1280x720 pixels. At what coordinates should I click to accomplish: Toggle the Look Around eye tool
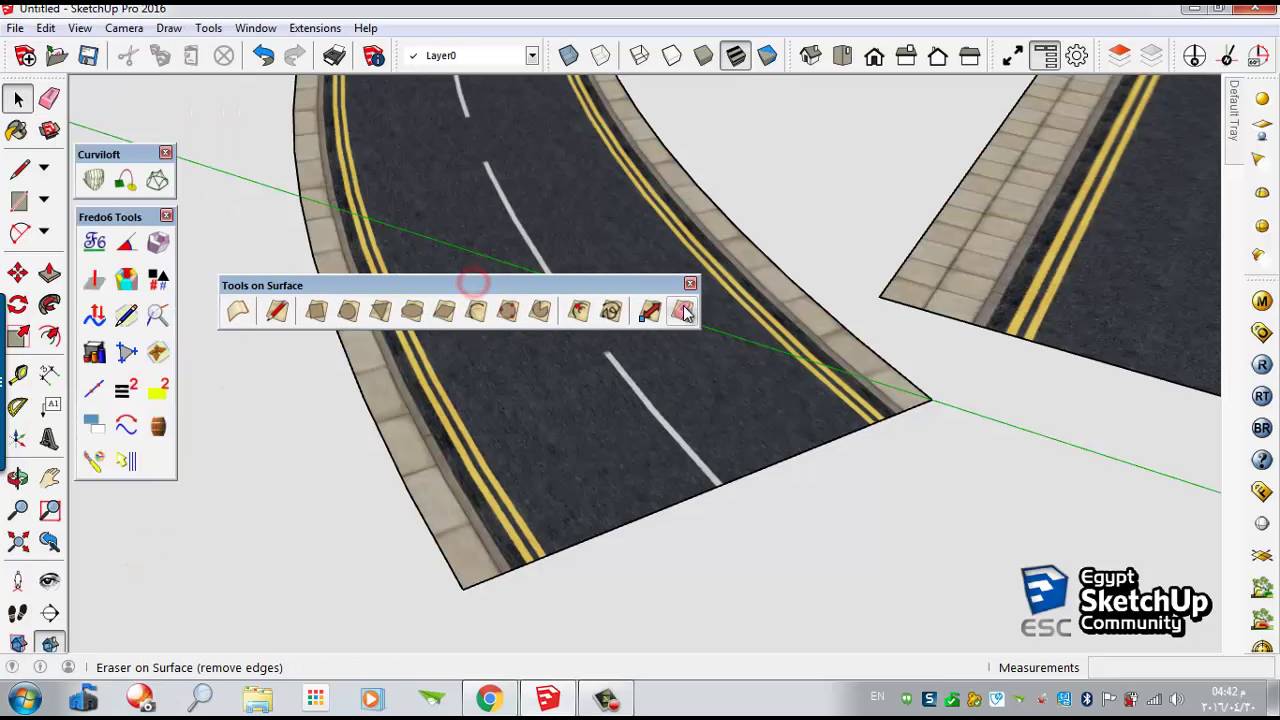click(x=49, y=581)
